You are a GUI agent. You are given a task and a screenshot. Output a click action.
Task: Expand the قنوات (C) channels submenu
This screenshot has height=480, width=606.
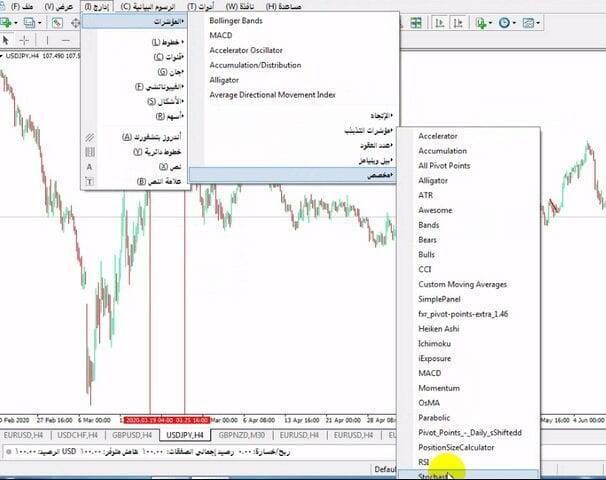[134, 57]
